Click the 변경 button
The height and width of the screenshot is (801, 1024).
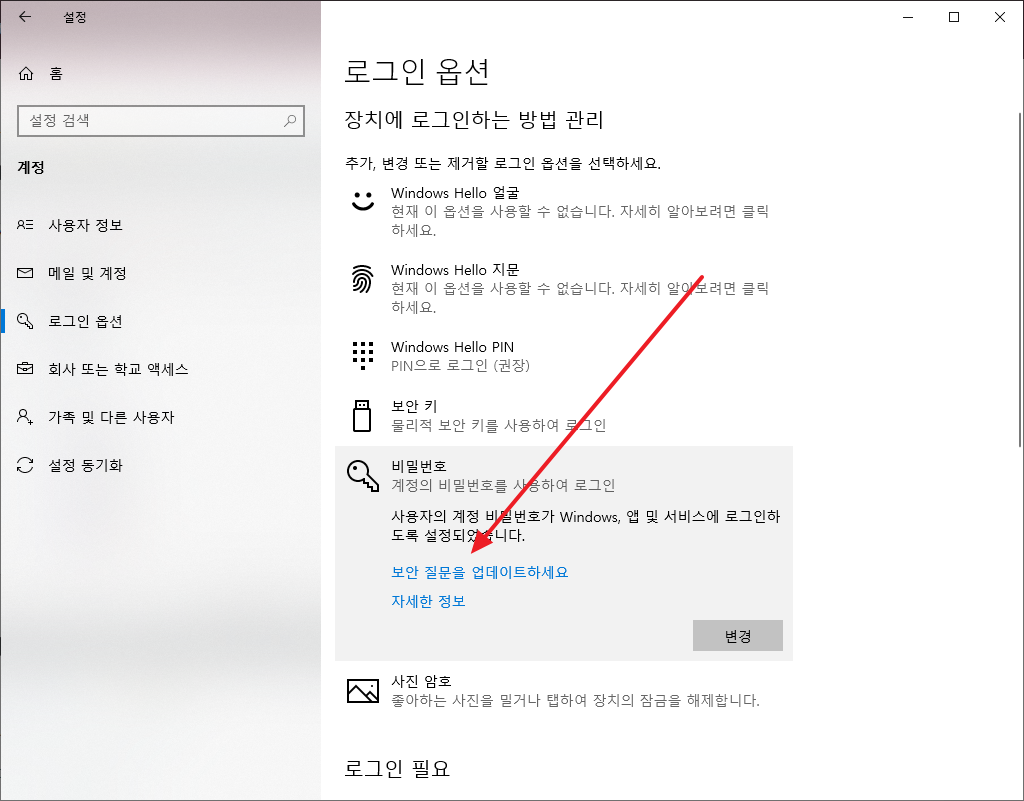pyautogui.click(x=737, y=636)
